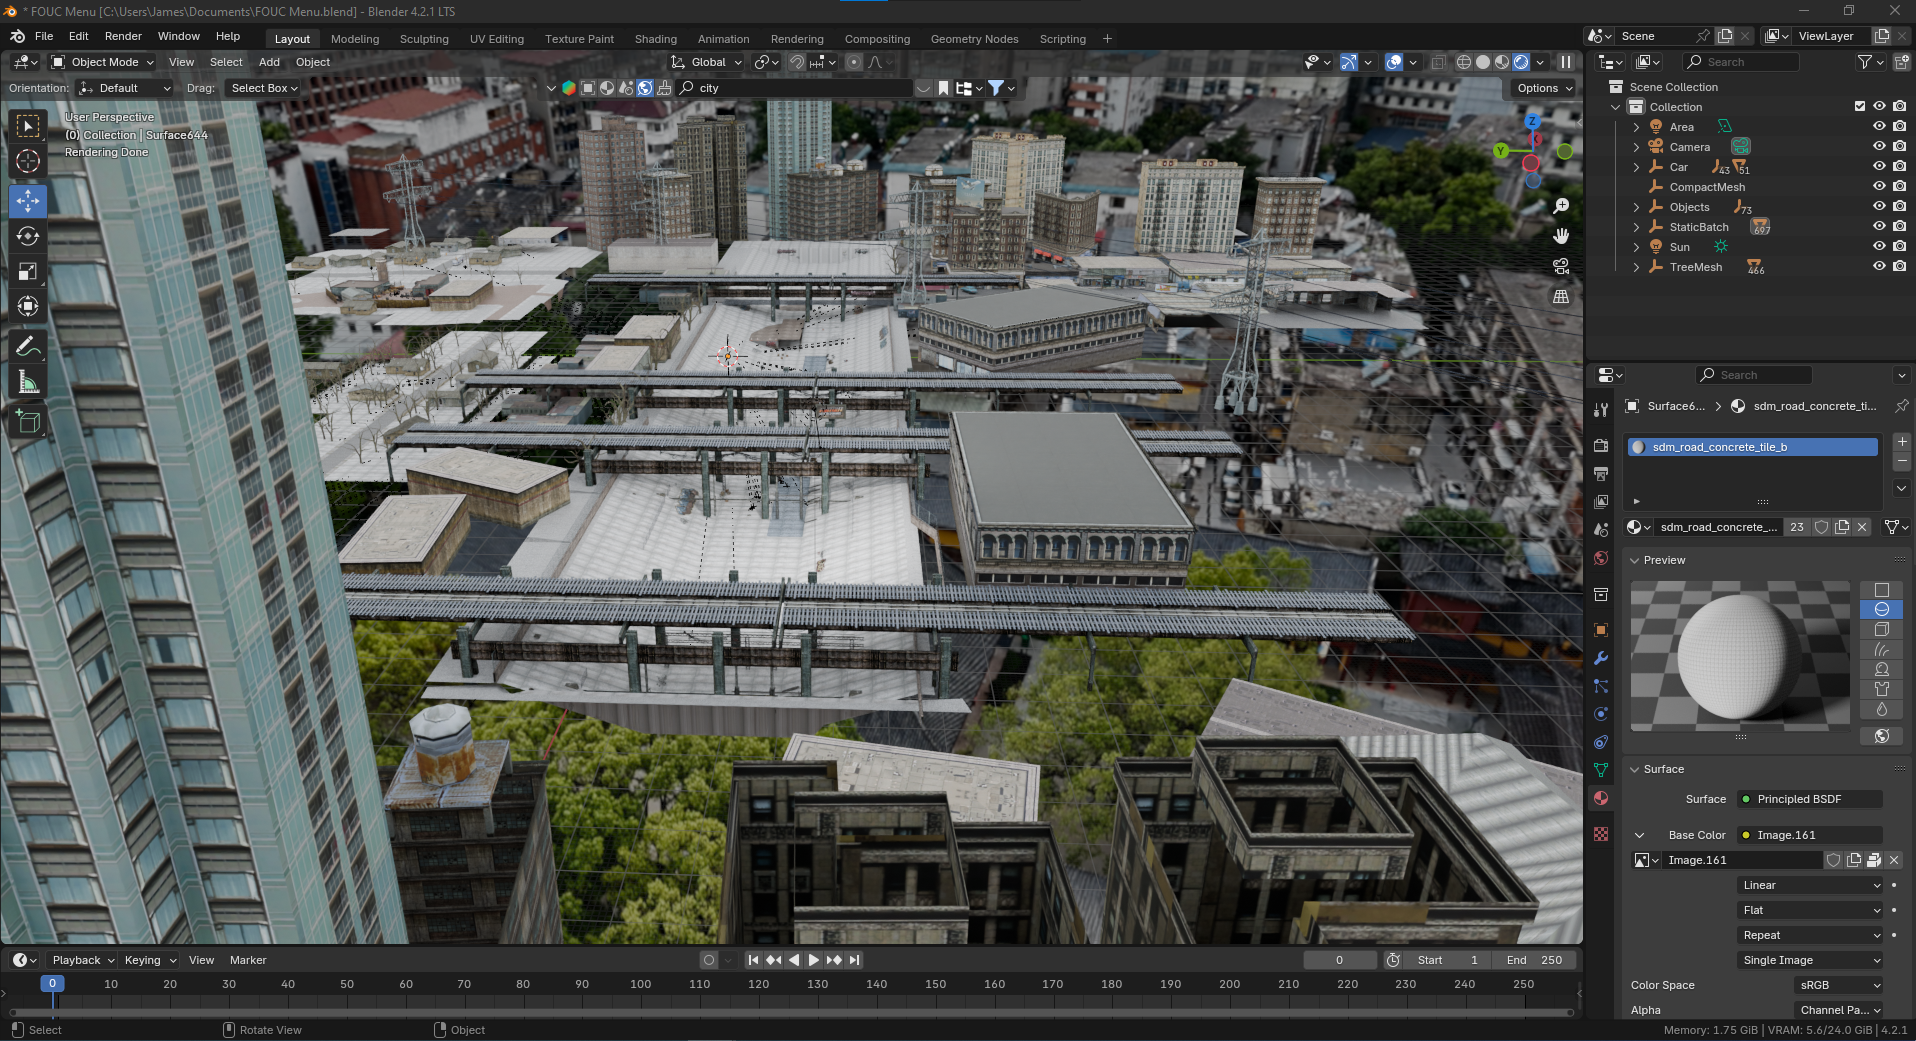Screen dimensions: 1916x1041
Task: Select the Add Cube tool
Action: 28,422
